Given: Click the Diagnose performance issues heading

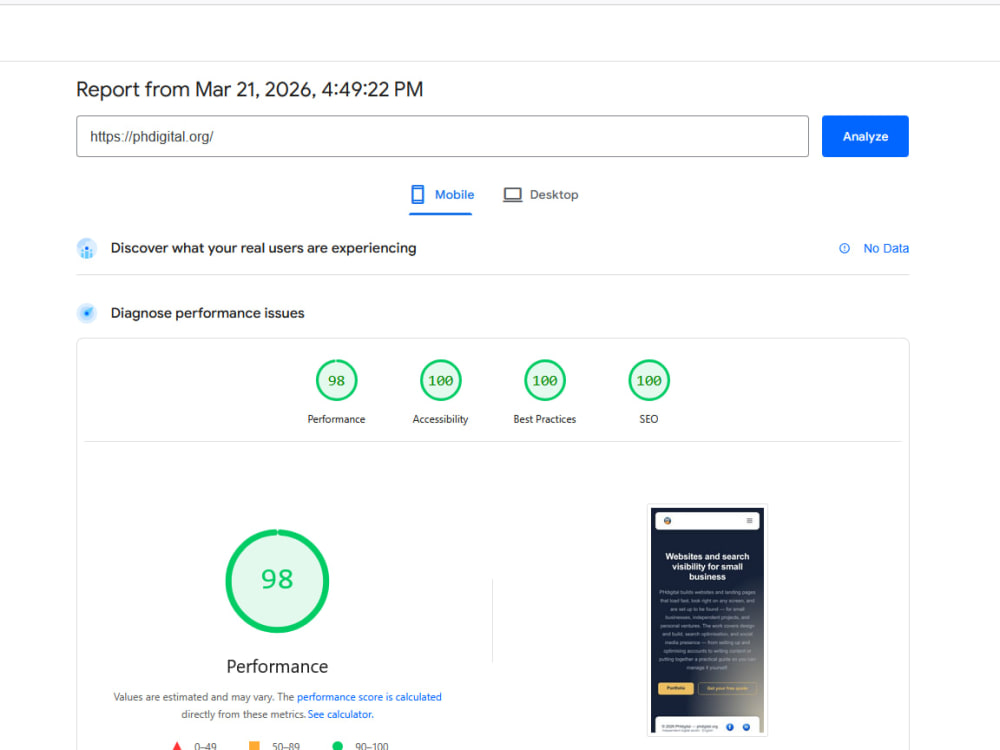Looking at the screenshot, I should click(x=207, y=313).
